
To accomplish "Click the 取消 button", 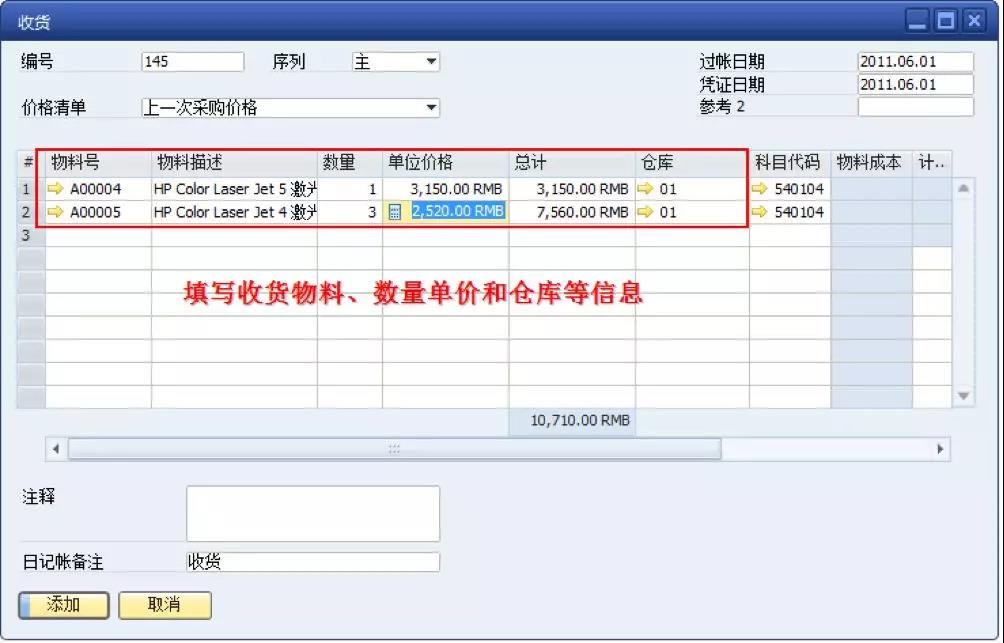I will point(164,605).
